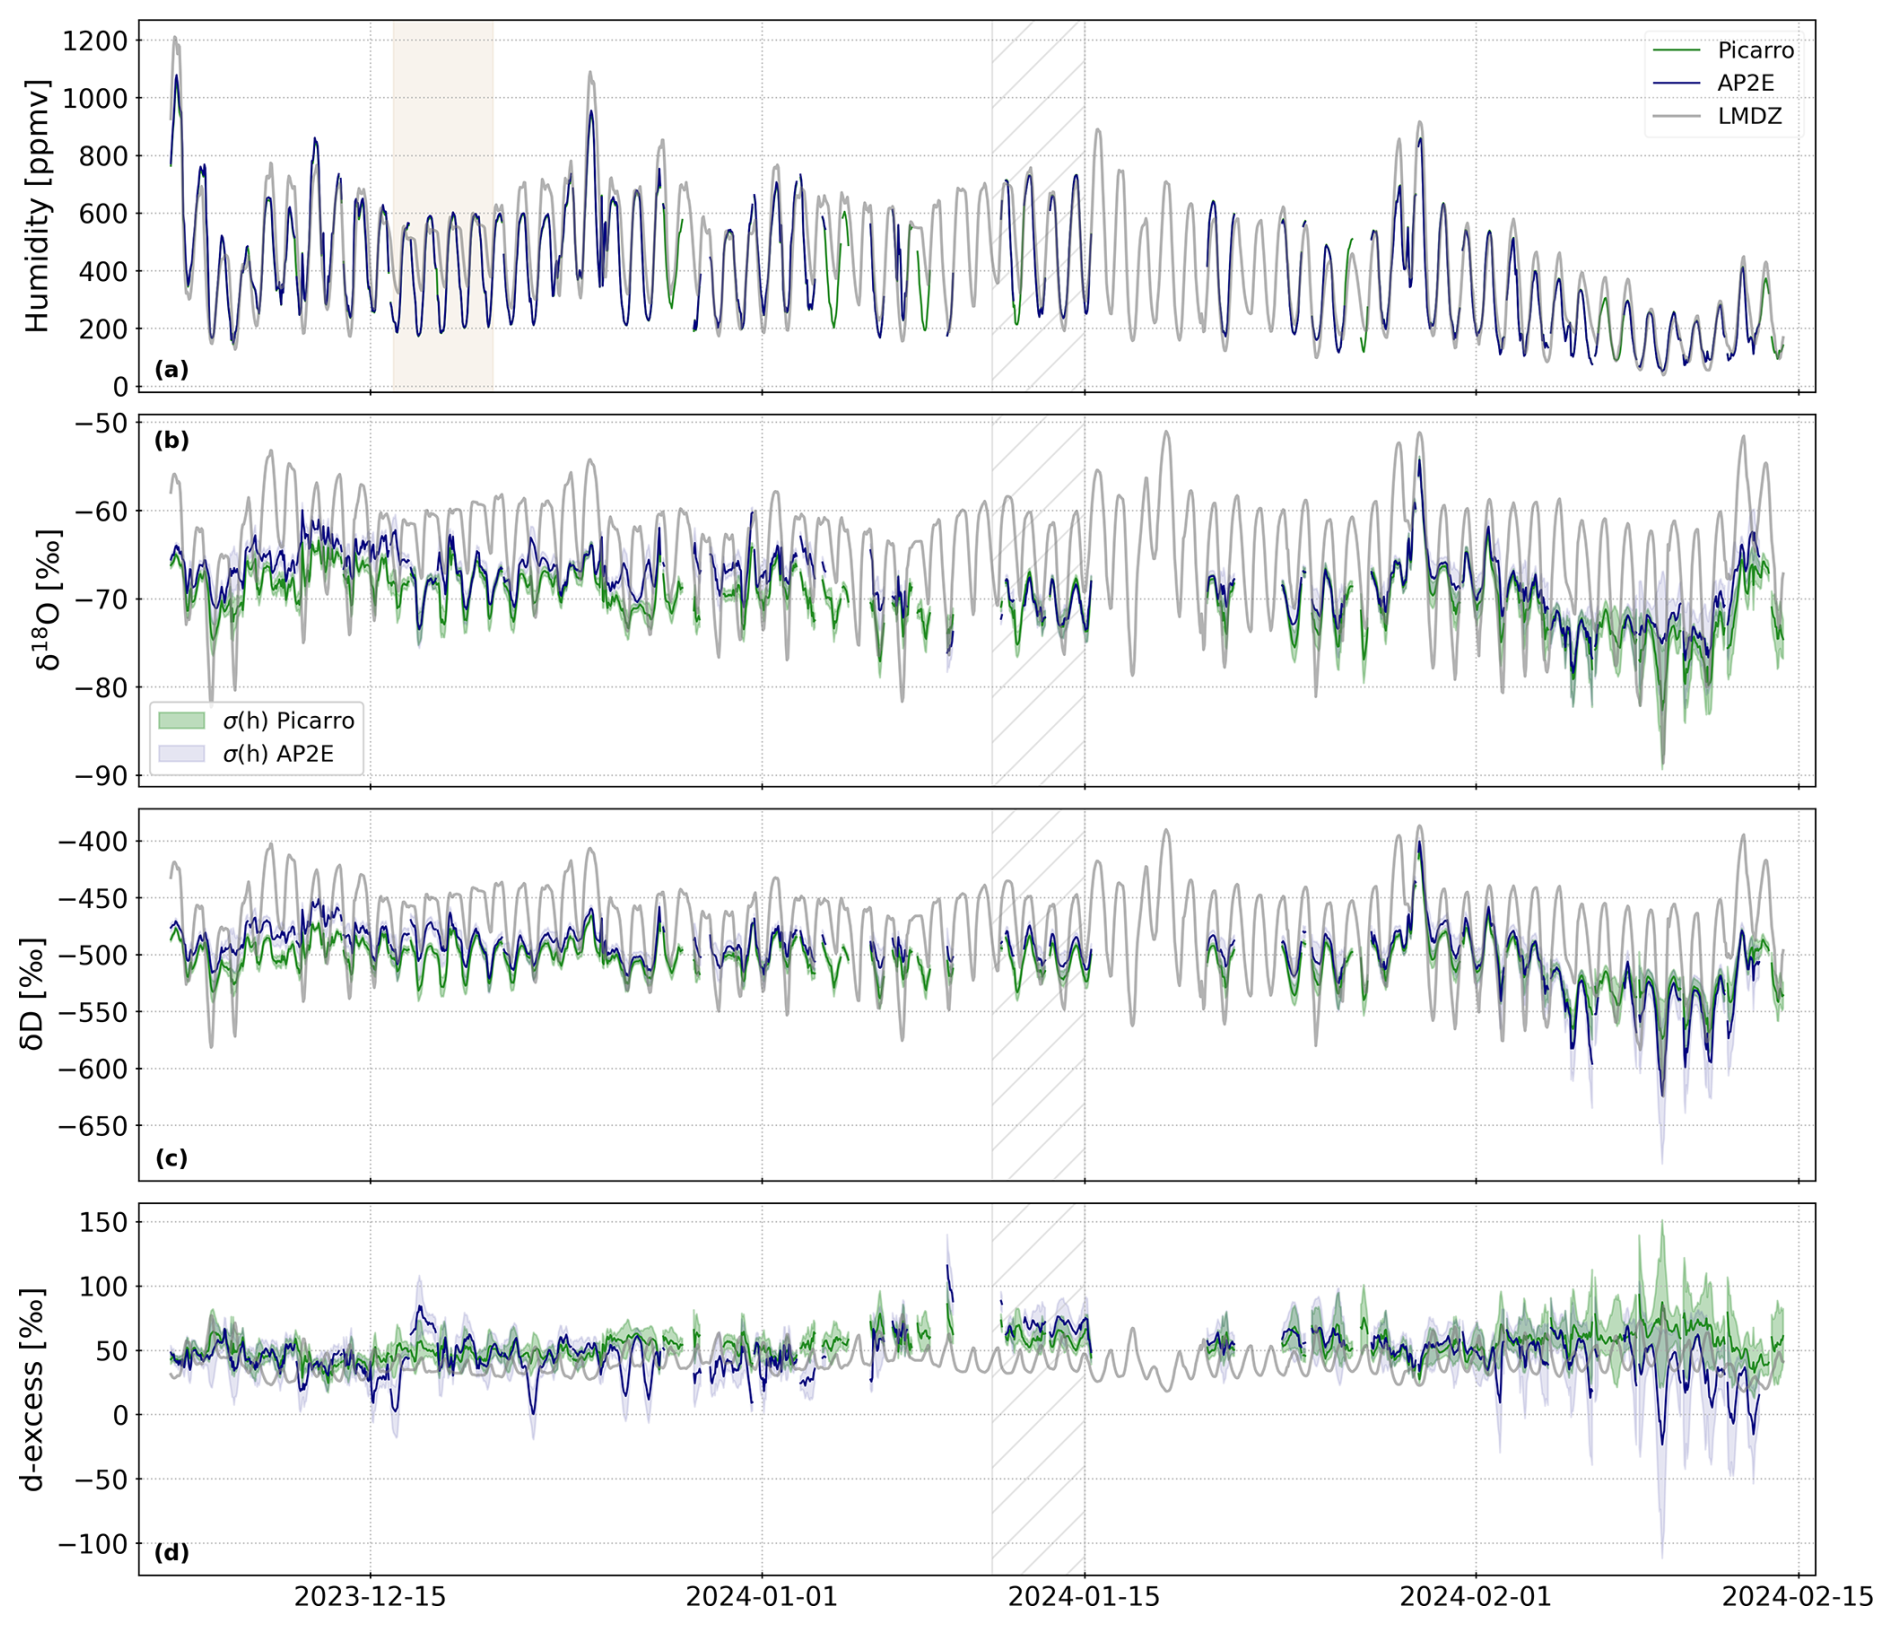1892x1625 pixels.
Task: Click the δD [‰] axis label
Action: (33, 993)
